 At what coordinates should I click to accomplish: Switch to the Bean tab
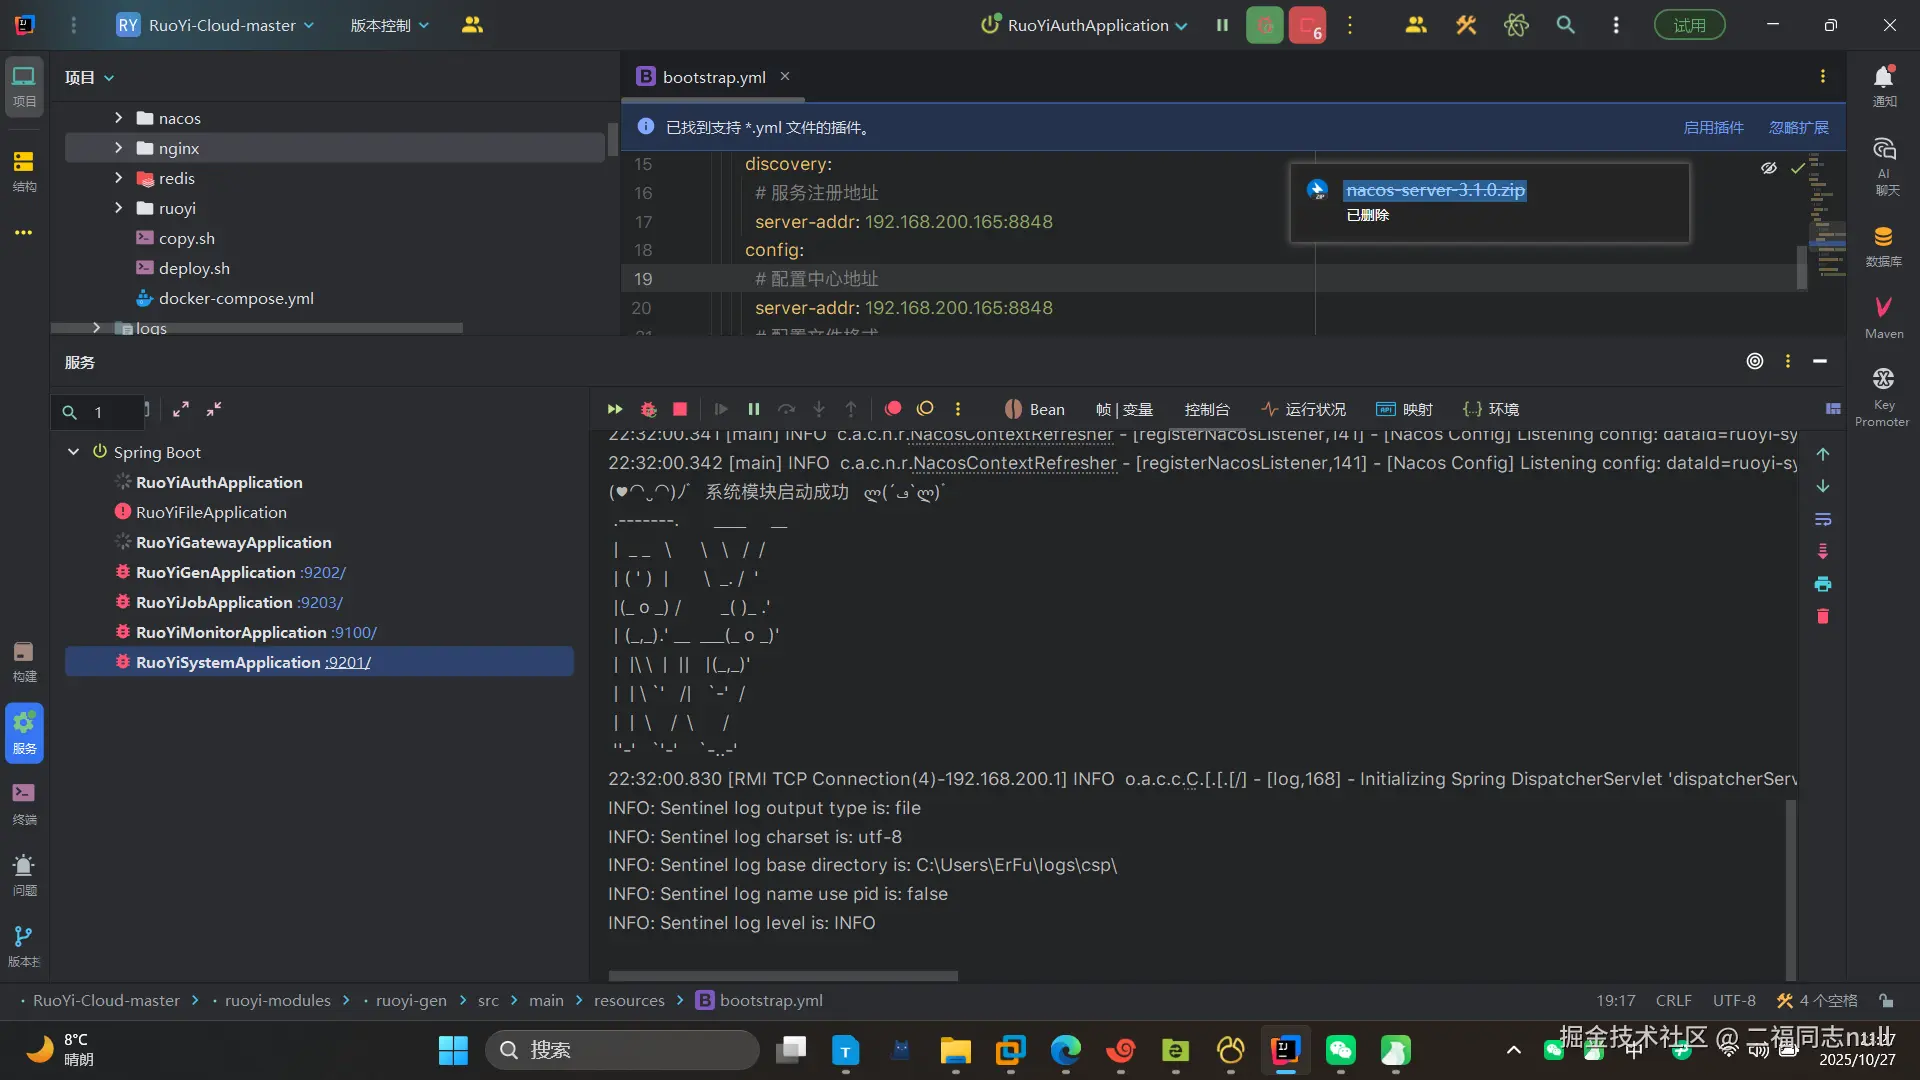[1035, 409]
